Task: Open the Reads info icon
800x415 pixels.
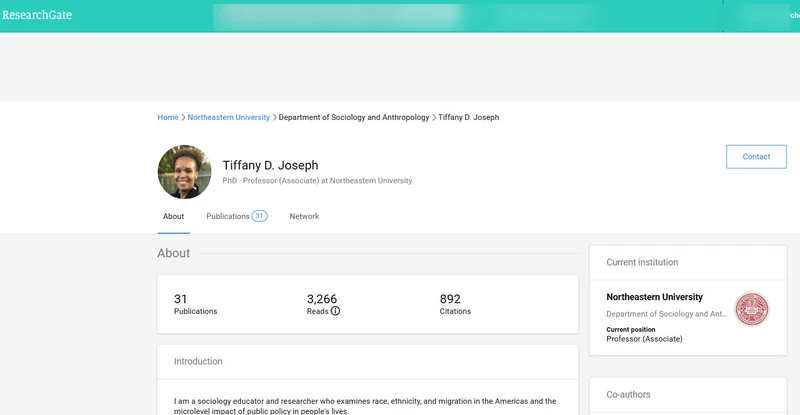Action: [335, 311]
